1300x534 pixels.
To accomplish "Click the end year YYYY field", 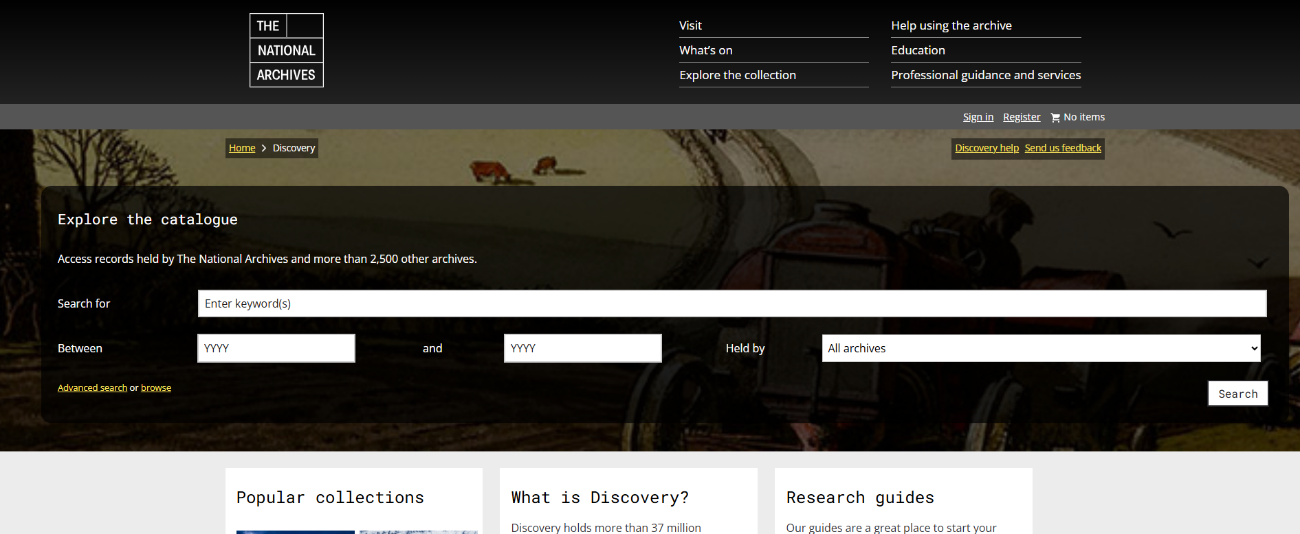I will (x=582, y=348).
